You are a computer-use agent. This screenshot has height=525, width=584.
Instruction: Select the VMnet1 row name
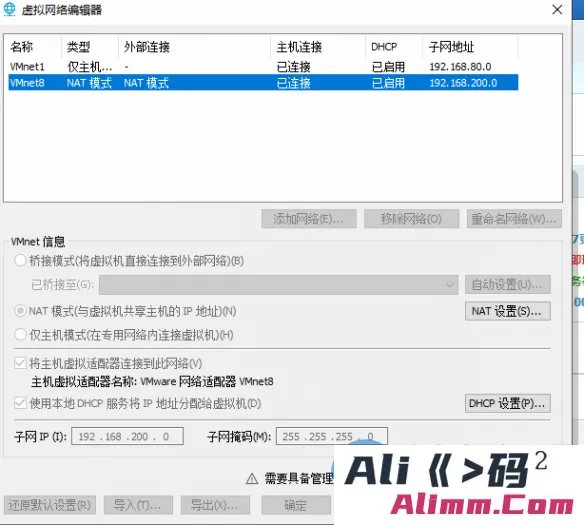(x=27, y=67)
